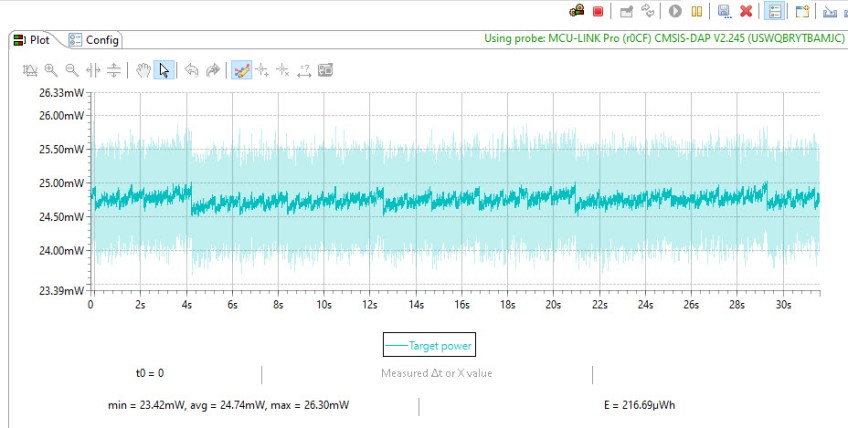This screenshot has width=848, height=428.
Task: Toggle the highlighted list view icon
Action: click(773, 11)
